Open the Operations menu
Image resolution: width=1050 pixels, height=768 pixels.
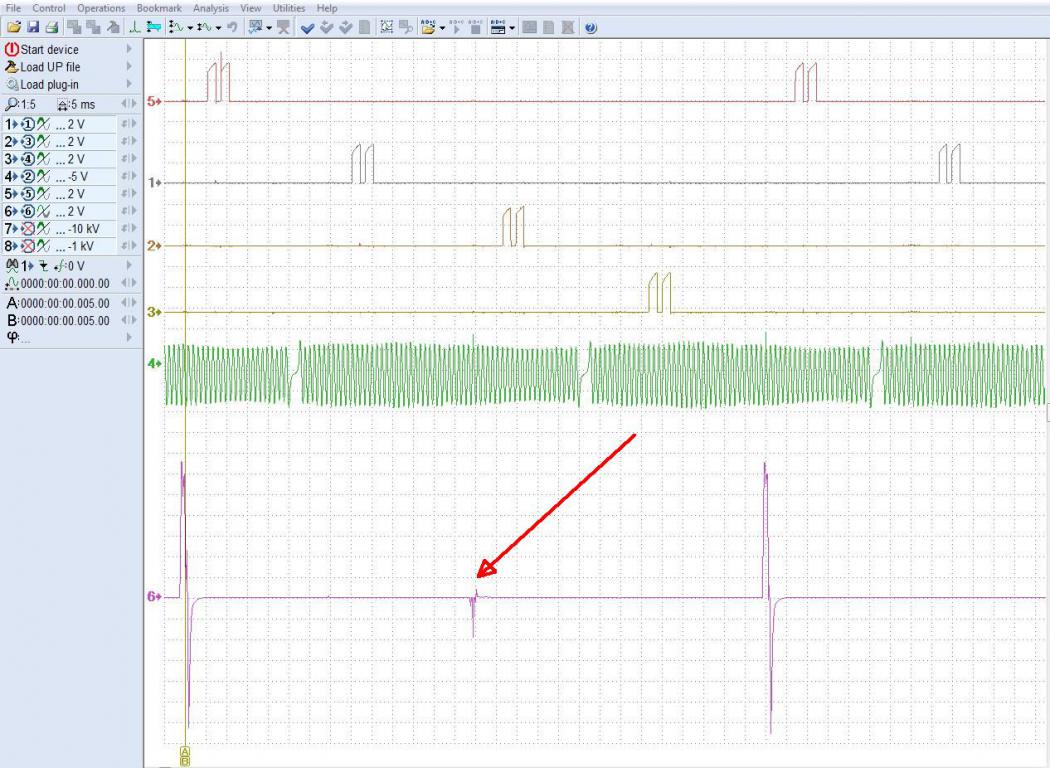click(x=101, y=8)
